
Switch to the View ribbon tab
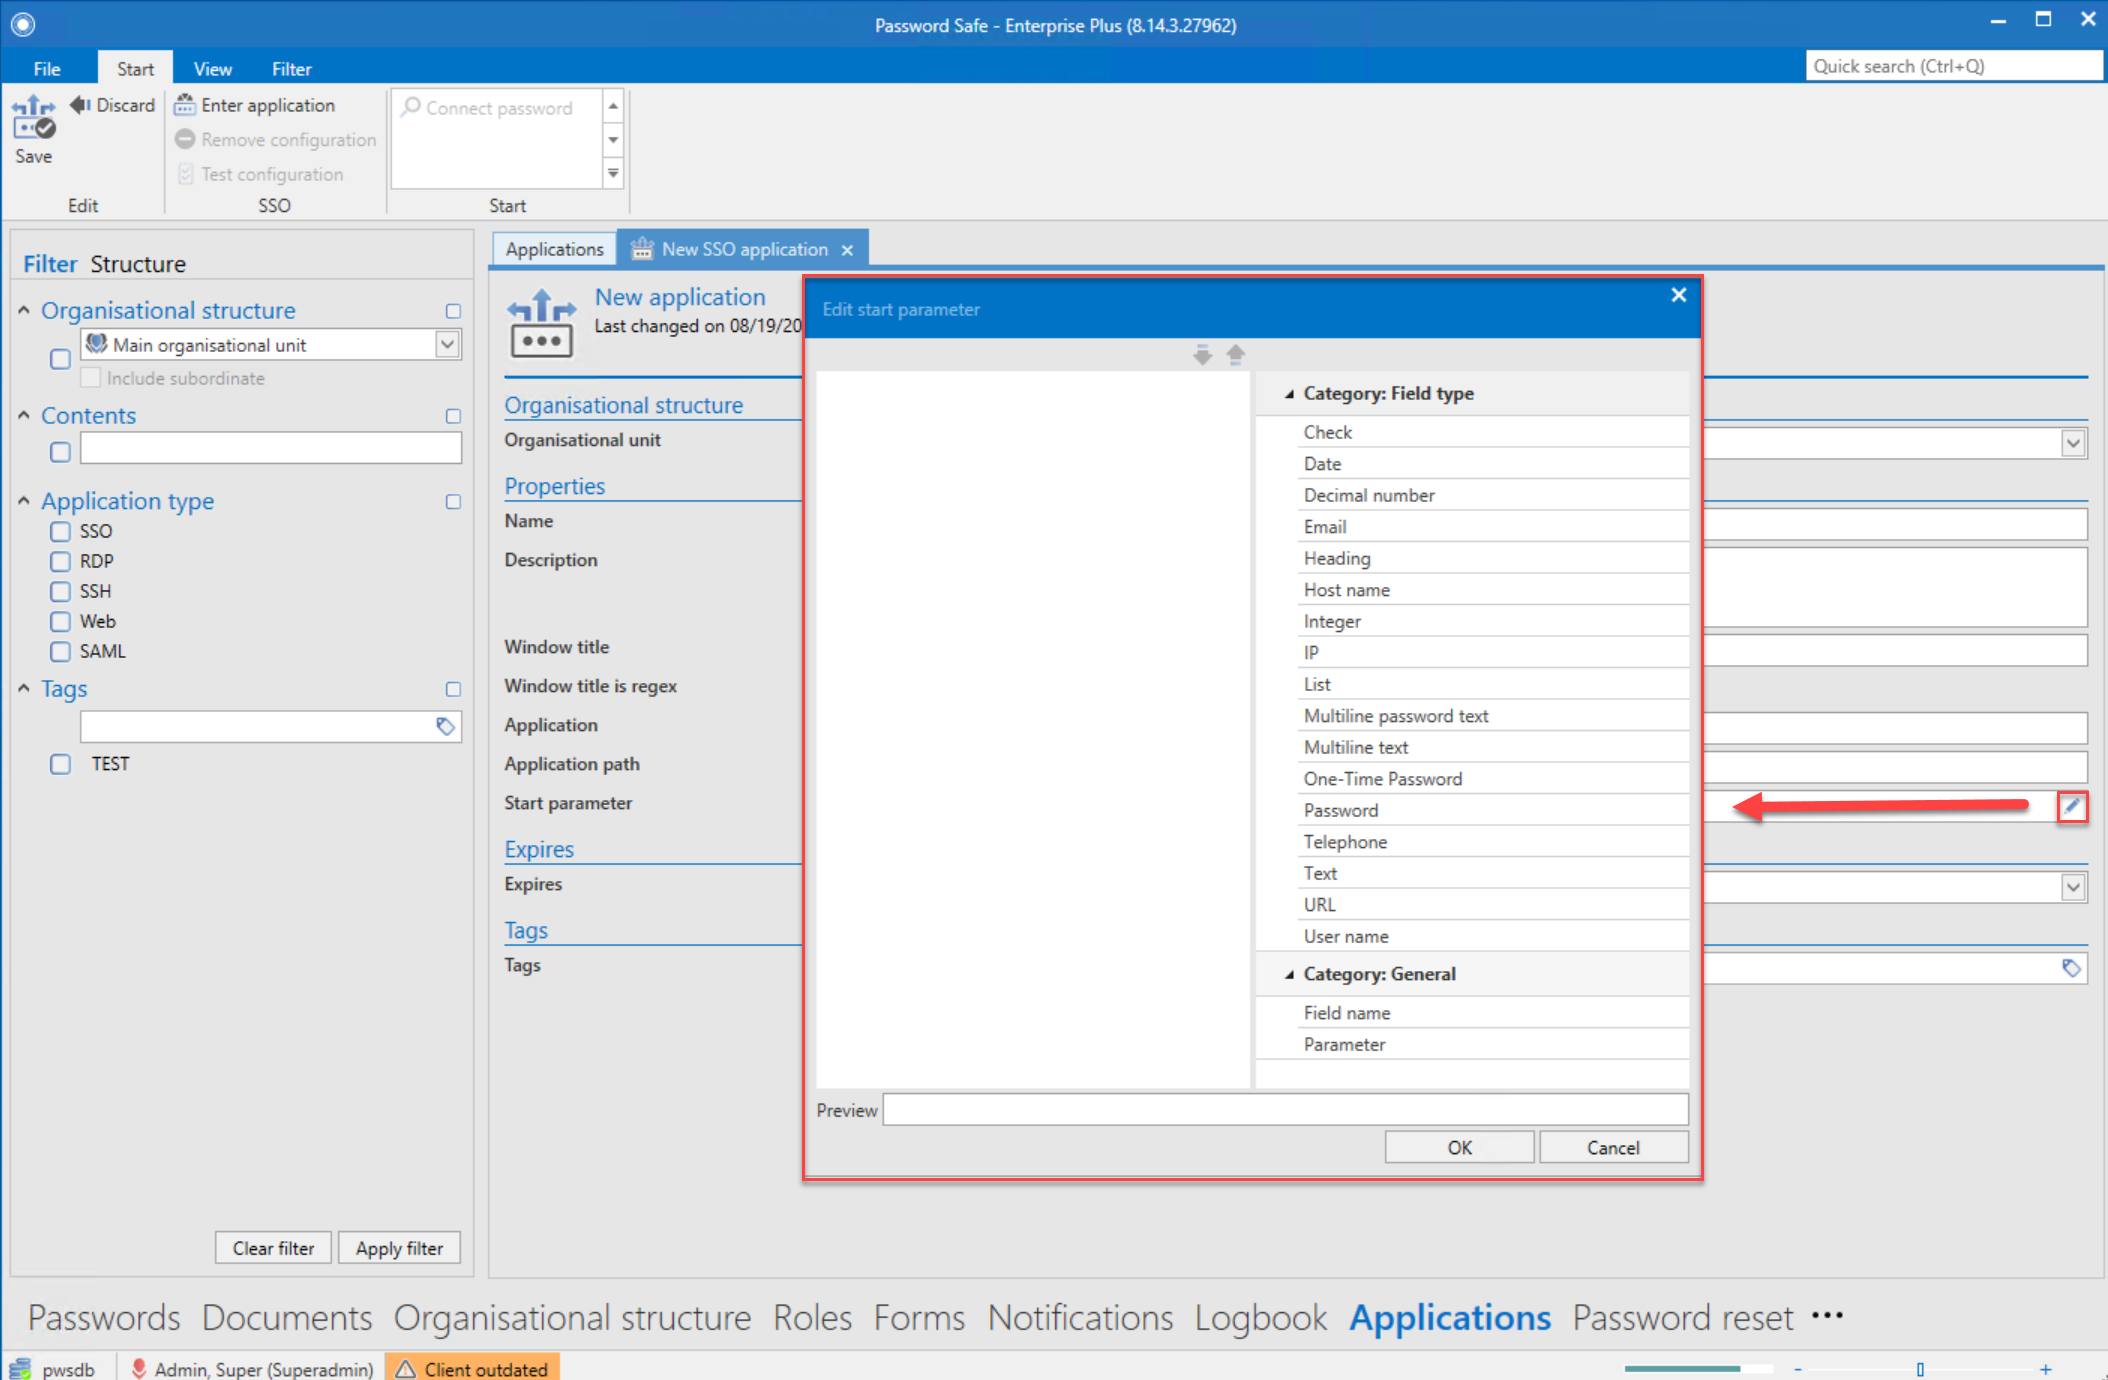click(x=212, y=68)
